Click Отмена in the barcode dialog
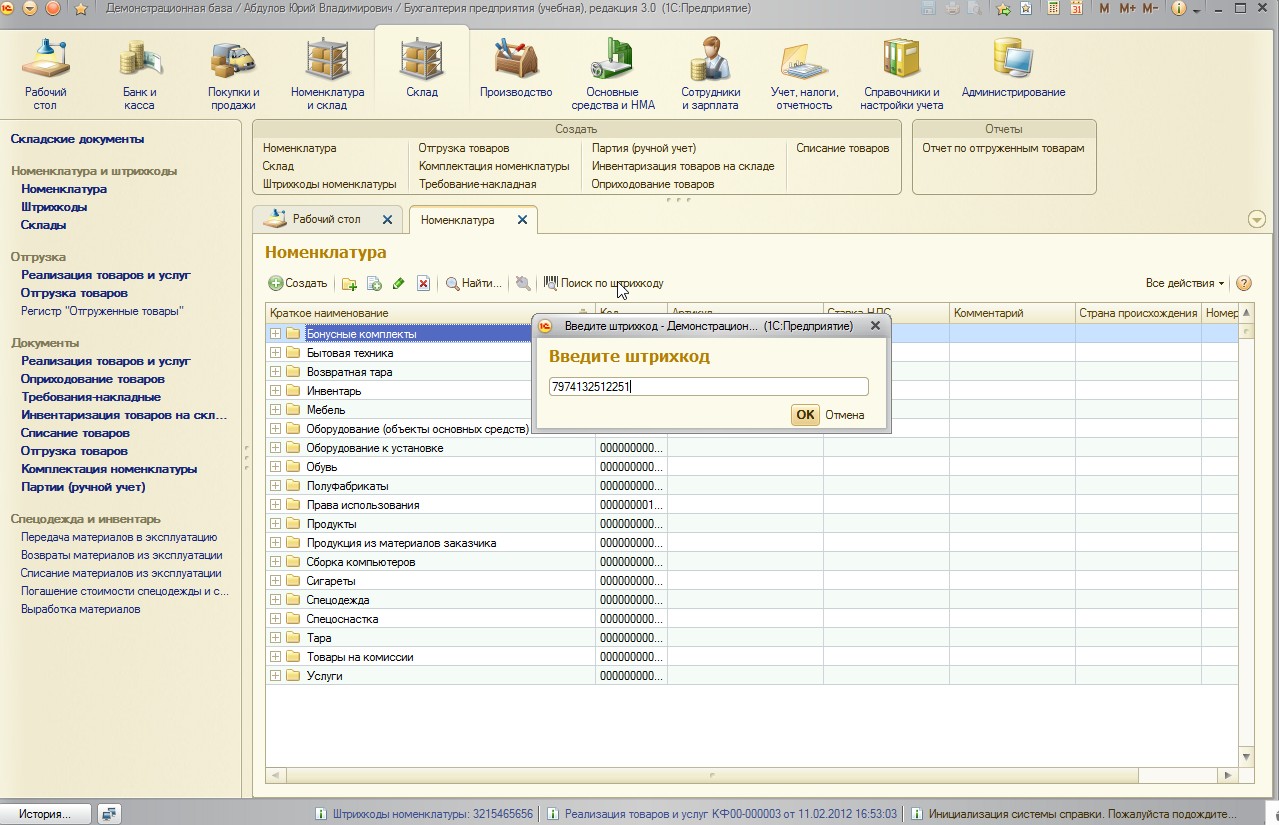Screen dimensions: 1279x825 click(x=845, y=415)
